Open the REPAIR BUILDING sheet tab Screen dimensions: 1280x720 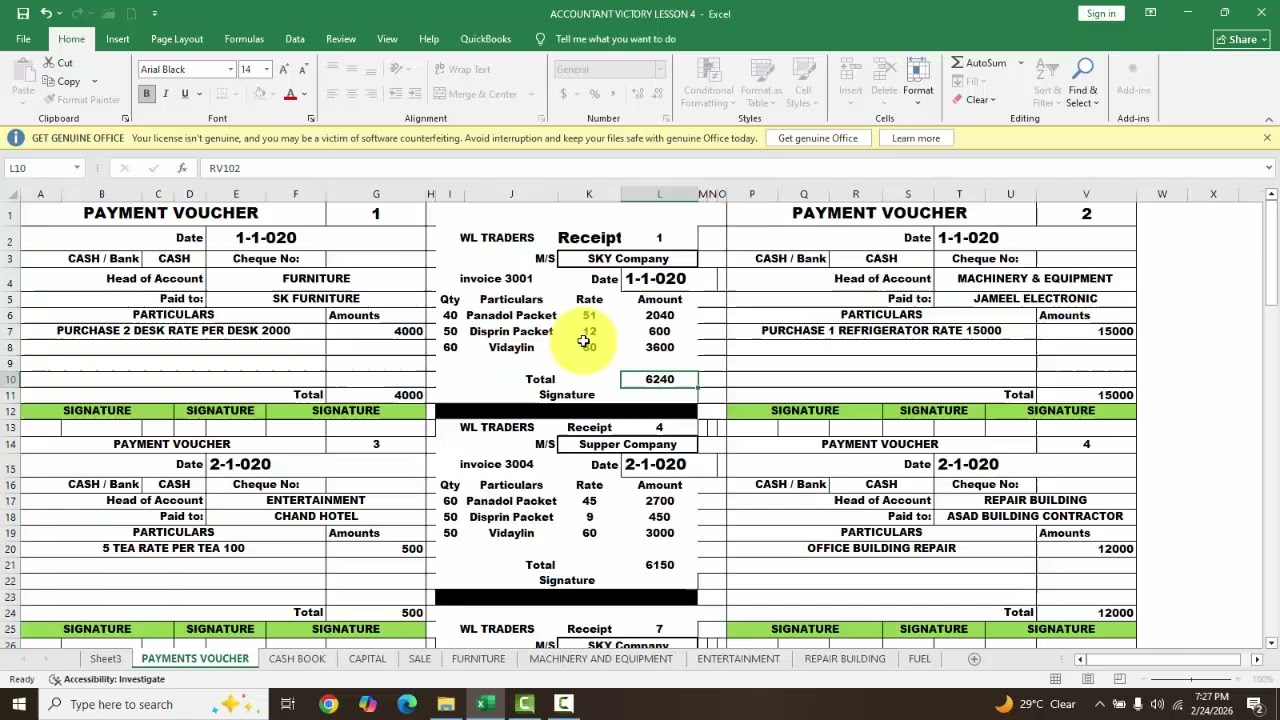(x=845, y=659)
